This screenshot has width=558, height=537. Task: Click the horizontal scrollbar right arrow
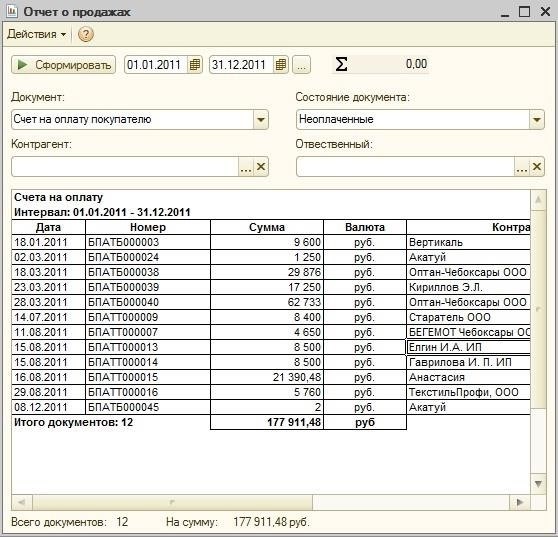(520, 502)
